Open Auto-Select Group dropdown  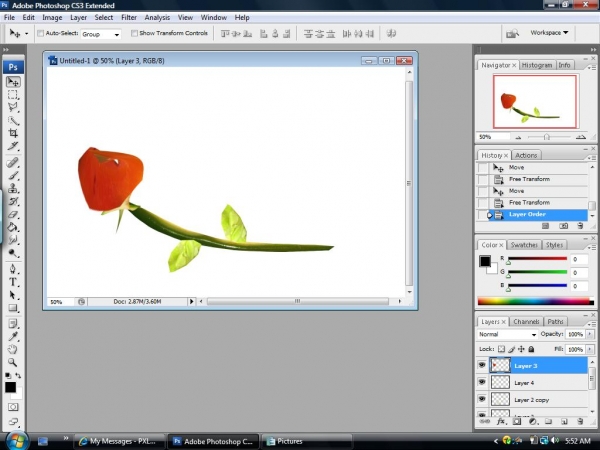click(101, 34)
